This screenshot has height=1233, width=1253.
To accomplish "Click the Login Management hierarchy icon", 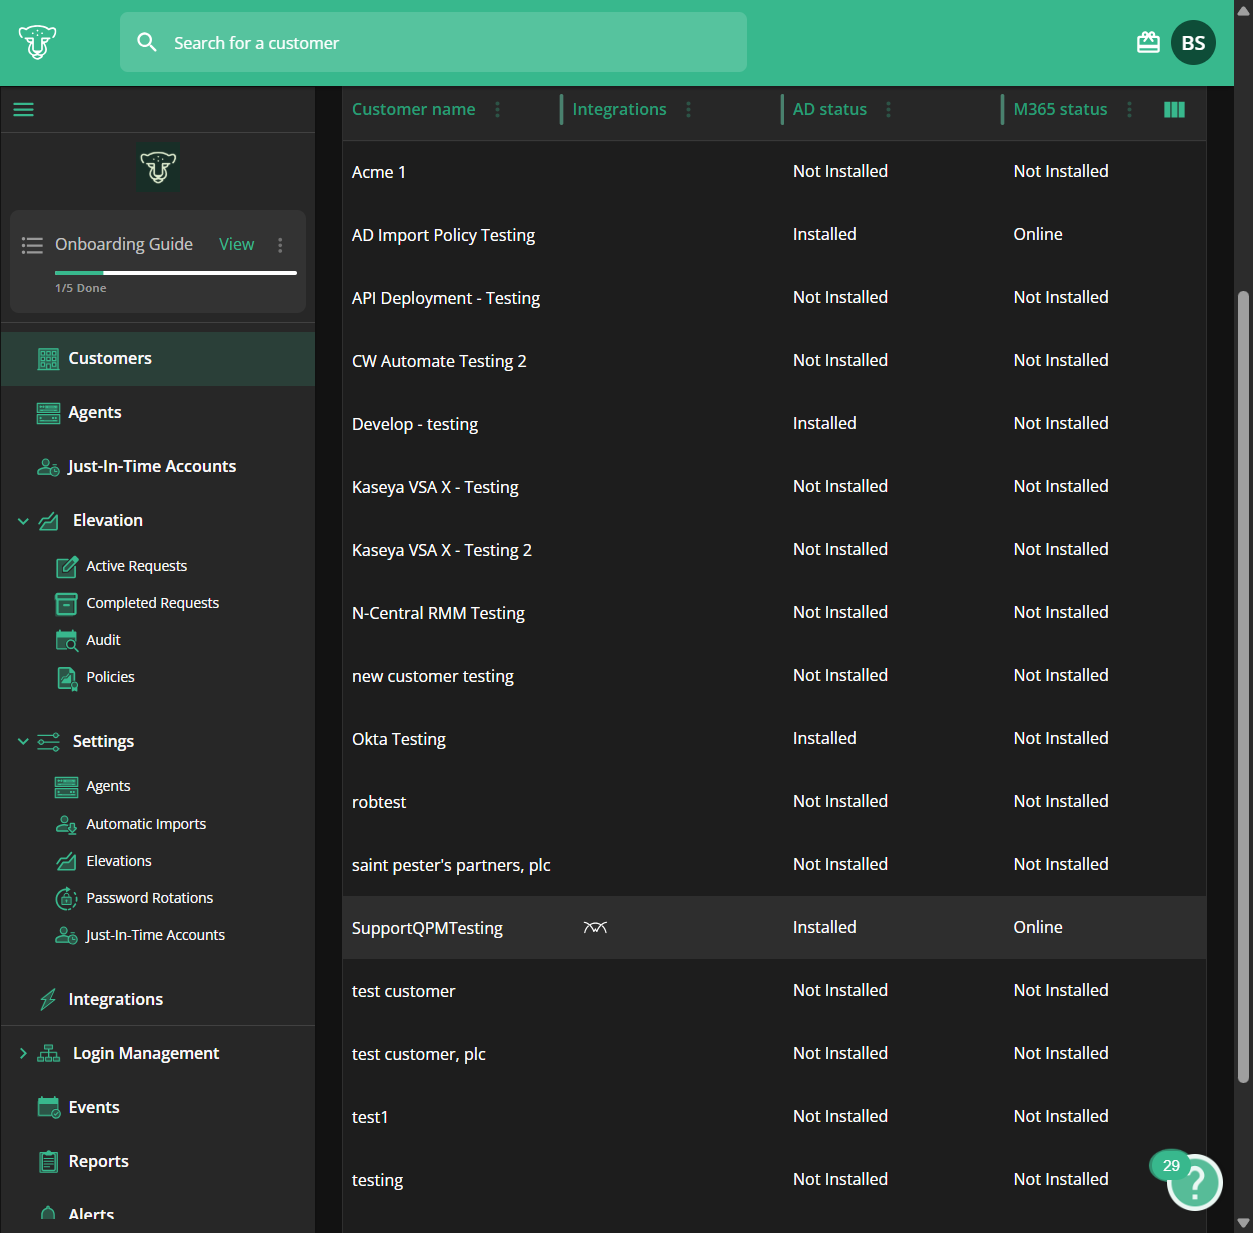I will [48, 1054].
